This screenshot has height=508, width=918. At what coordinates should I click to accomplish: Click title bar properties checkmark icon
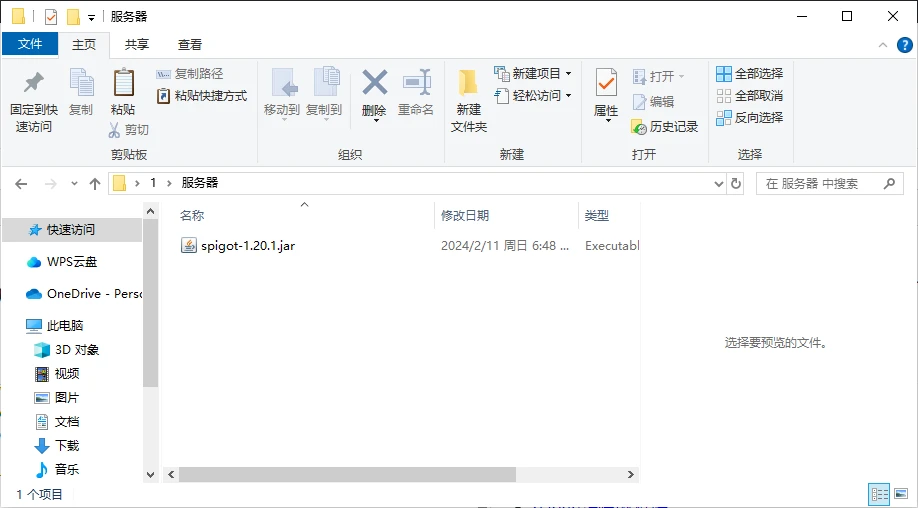point(51,17)
